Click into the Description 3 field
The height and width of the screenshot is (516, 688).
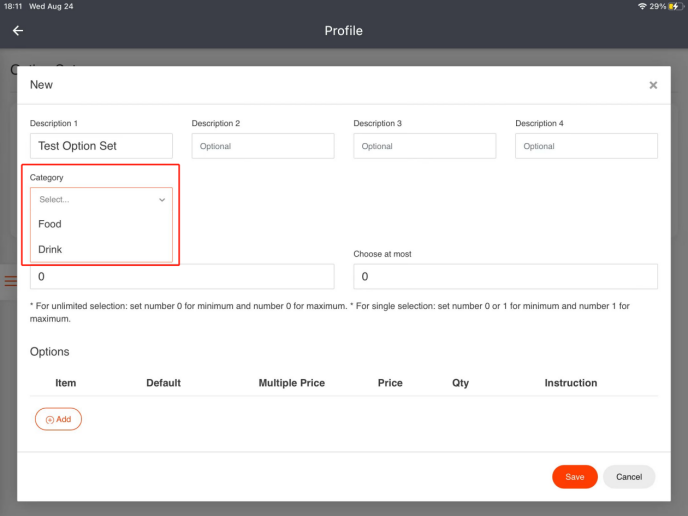click(x=424, y=146)
